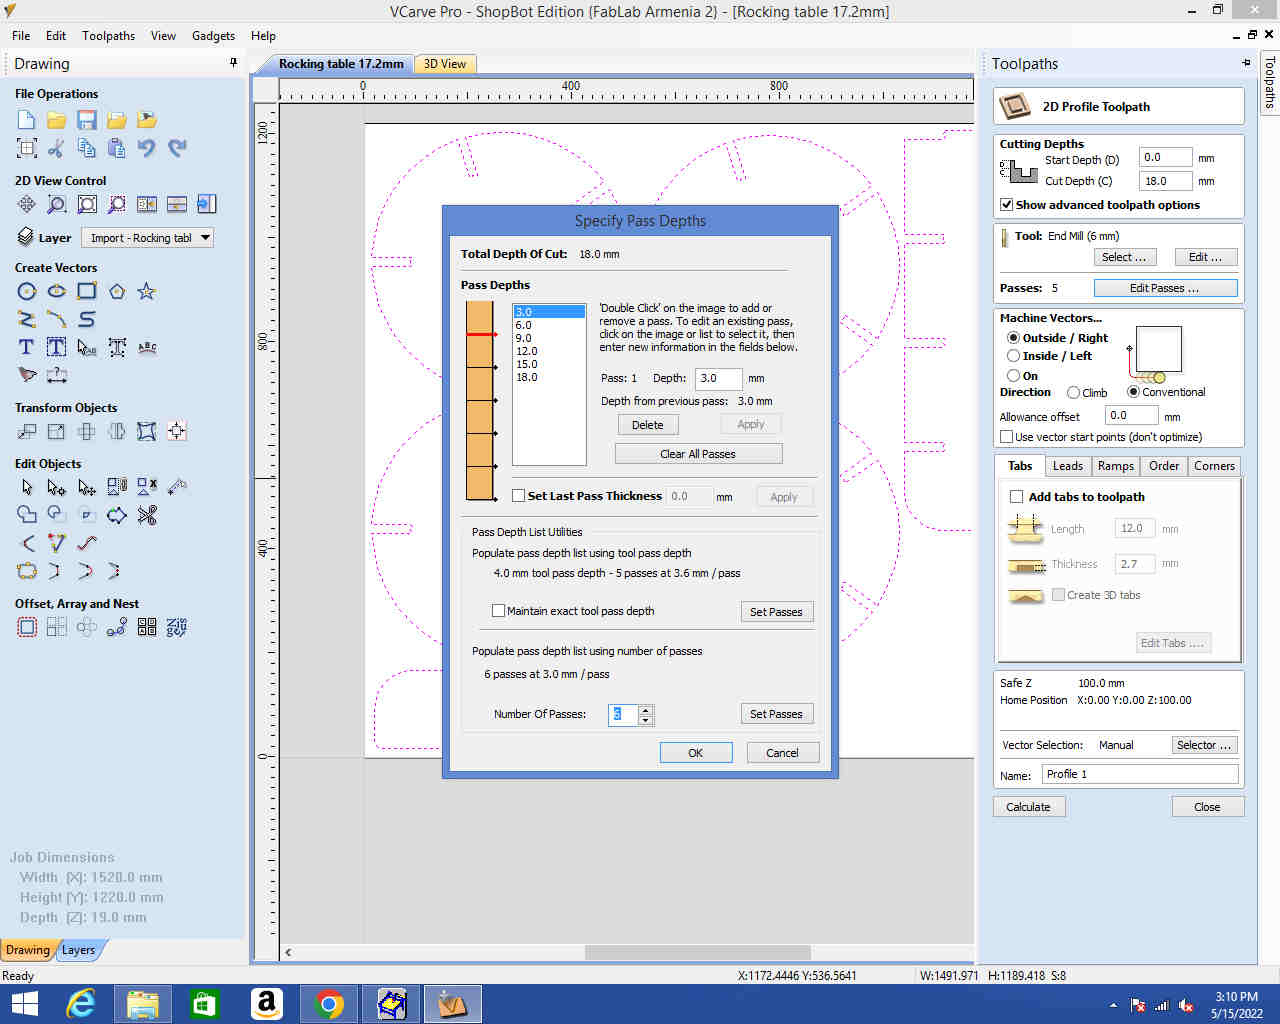Click the Redo arrow icon
The image size is (1280, 1024).
tap(177, 148)
